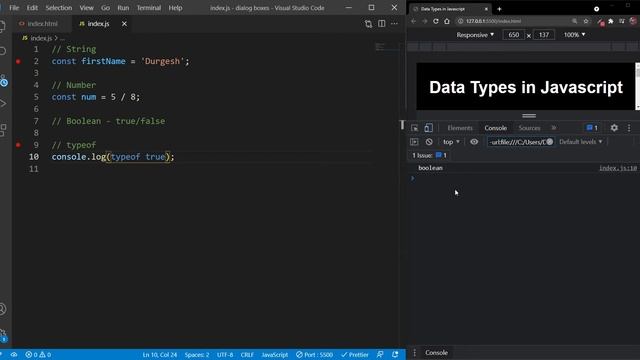This screenshot has height=360, width=640.
Task: Click the 1 Issue link in console
Action: 429,155
